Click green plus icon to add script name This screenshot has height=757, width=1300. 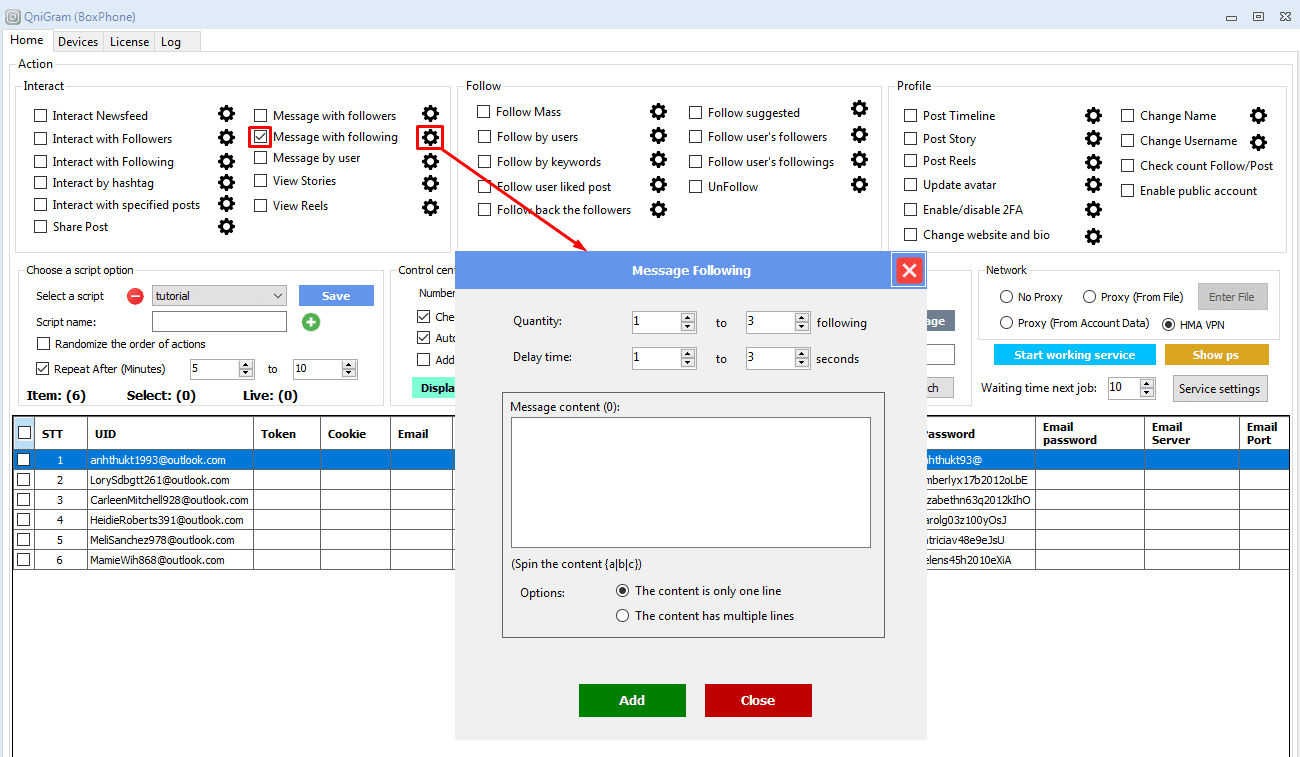[x=310, y=322]
